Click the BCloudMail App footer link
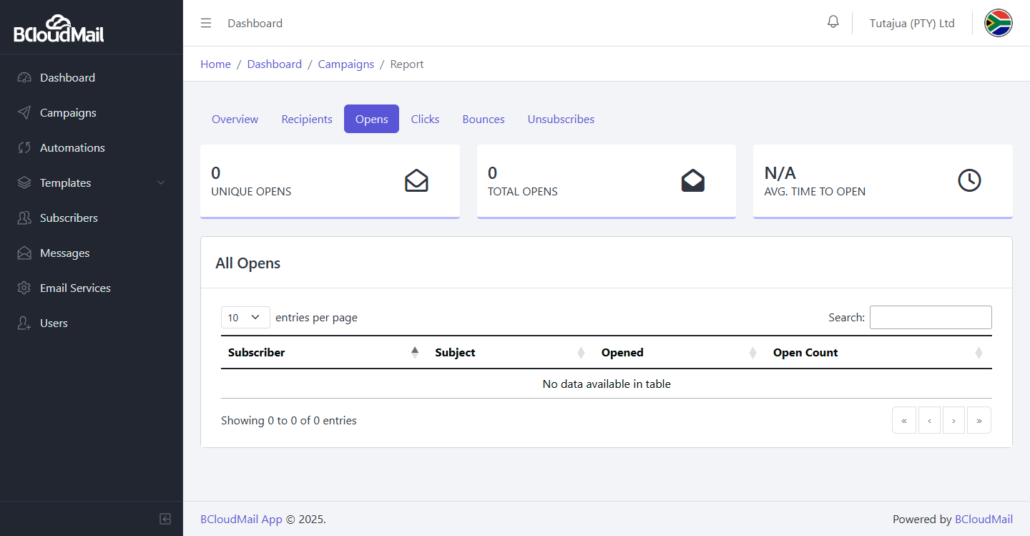This screenshot has width=1030, height=536. click(x=241, y=519)
